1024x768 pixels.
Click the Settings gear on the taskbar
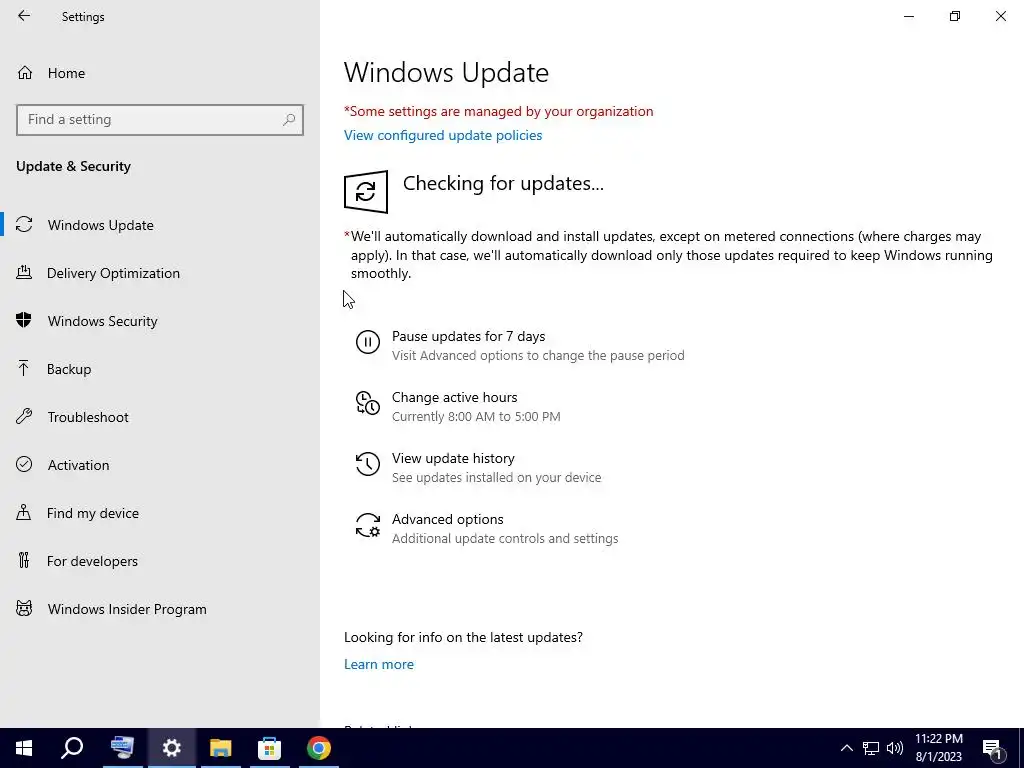coord(171,748)
